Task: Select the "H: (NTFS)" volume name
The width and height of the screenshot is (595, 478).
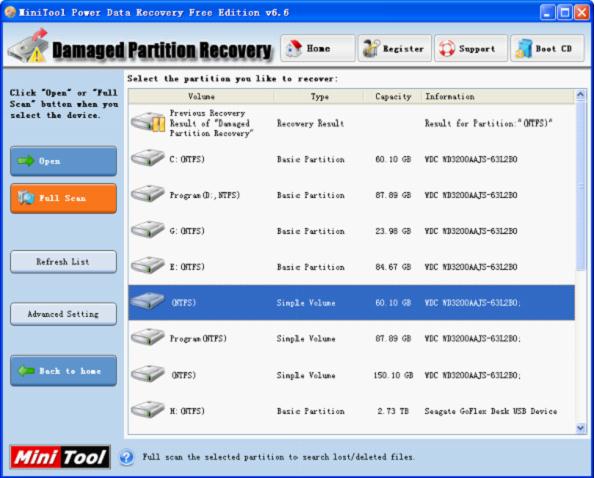Action: point(187,411)
